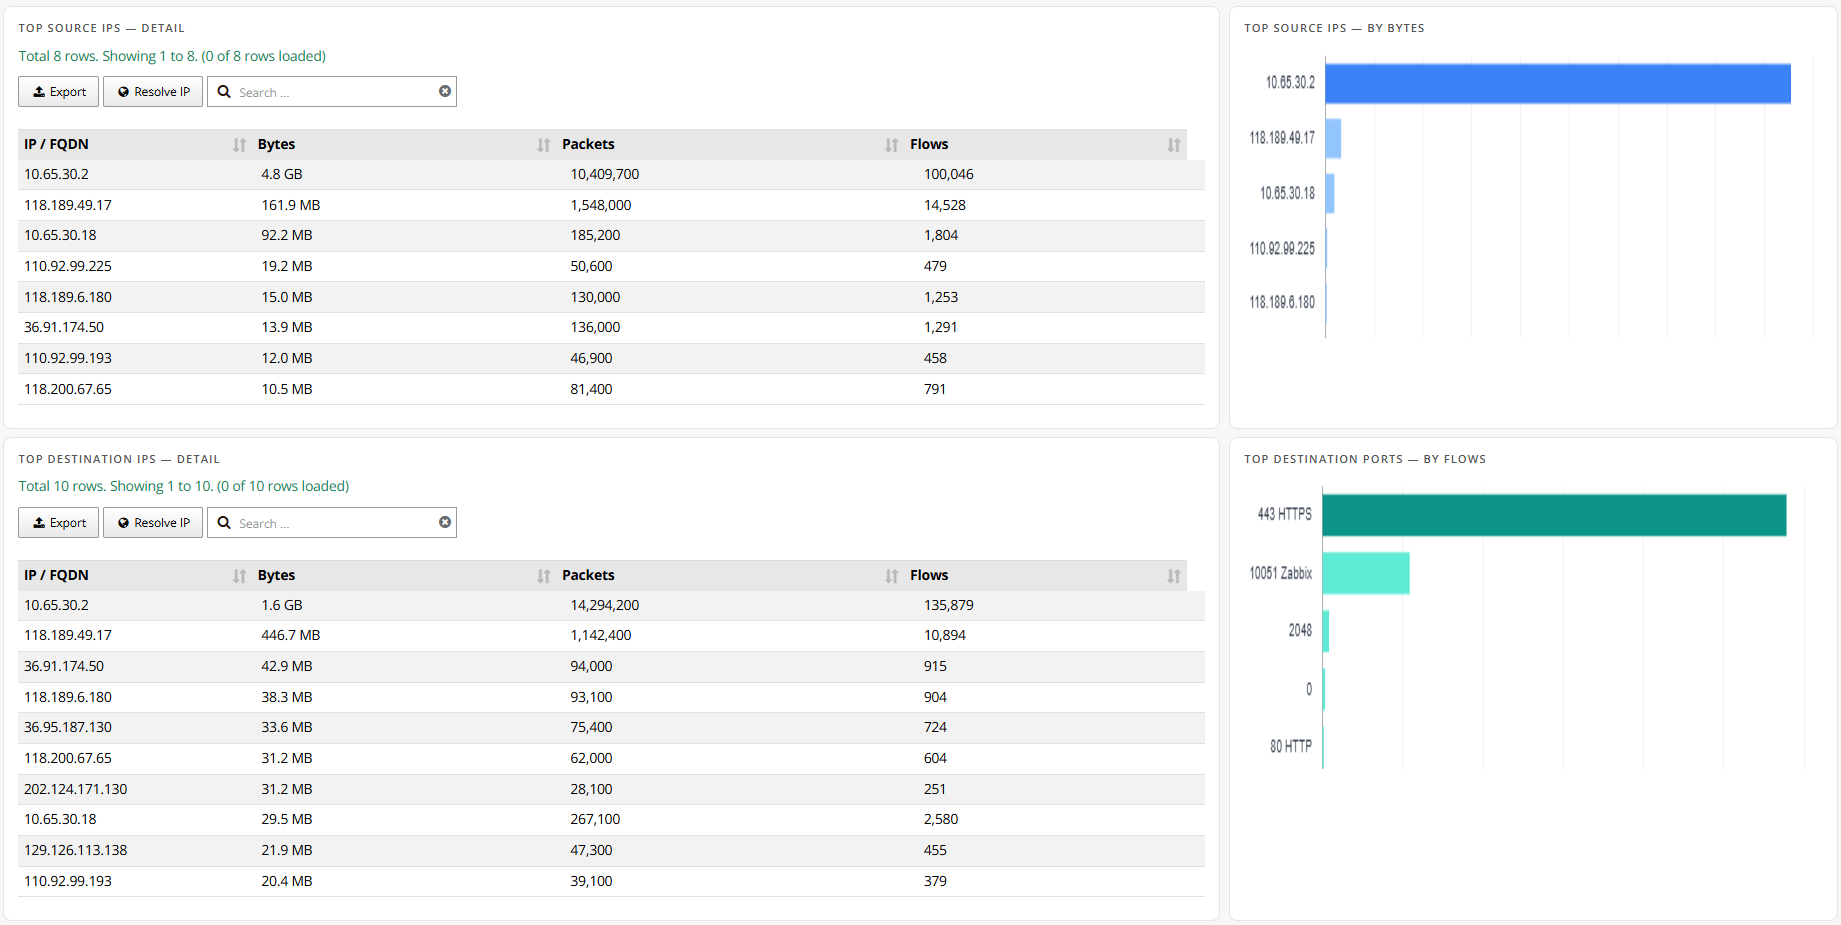Sort source table by Bytes icon
1841x925 pixels.
click(x=543, y=145)
